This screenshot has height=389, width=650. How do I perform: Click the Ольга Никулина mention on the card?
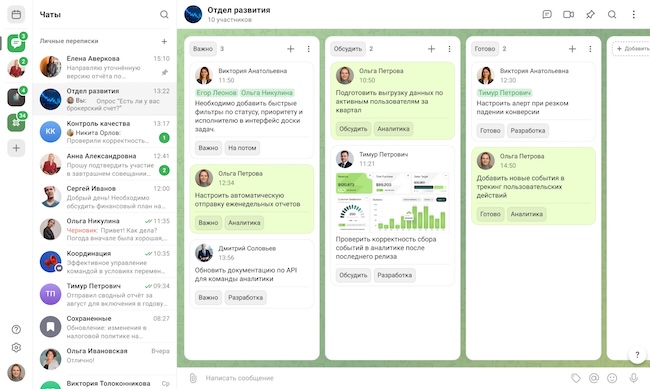point(267,93)
